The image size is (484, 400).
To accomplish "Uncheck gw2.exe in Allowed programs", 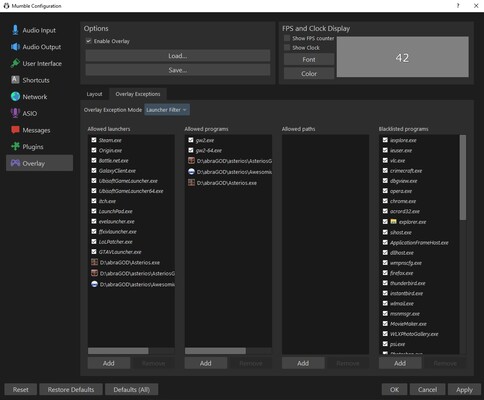I will coord(191,140).
